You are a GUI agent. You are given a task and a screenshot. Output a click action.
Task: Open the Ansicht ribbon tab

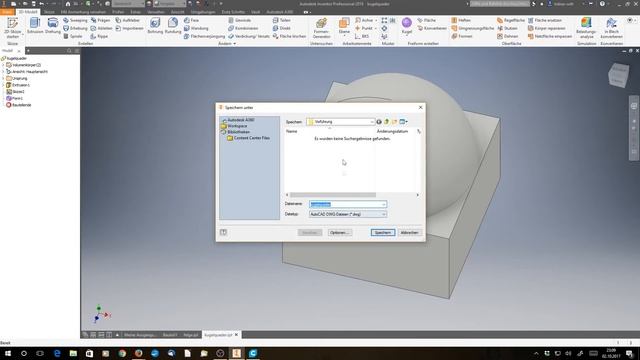[177, 12]
